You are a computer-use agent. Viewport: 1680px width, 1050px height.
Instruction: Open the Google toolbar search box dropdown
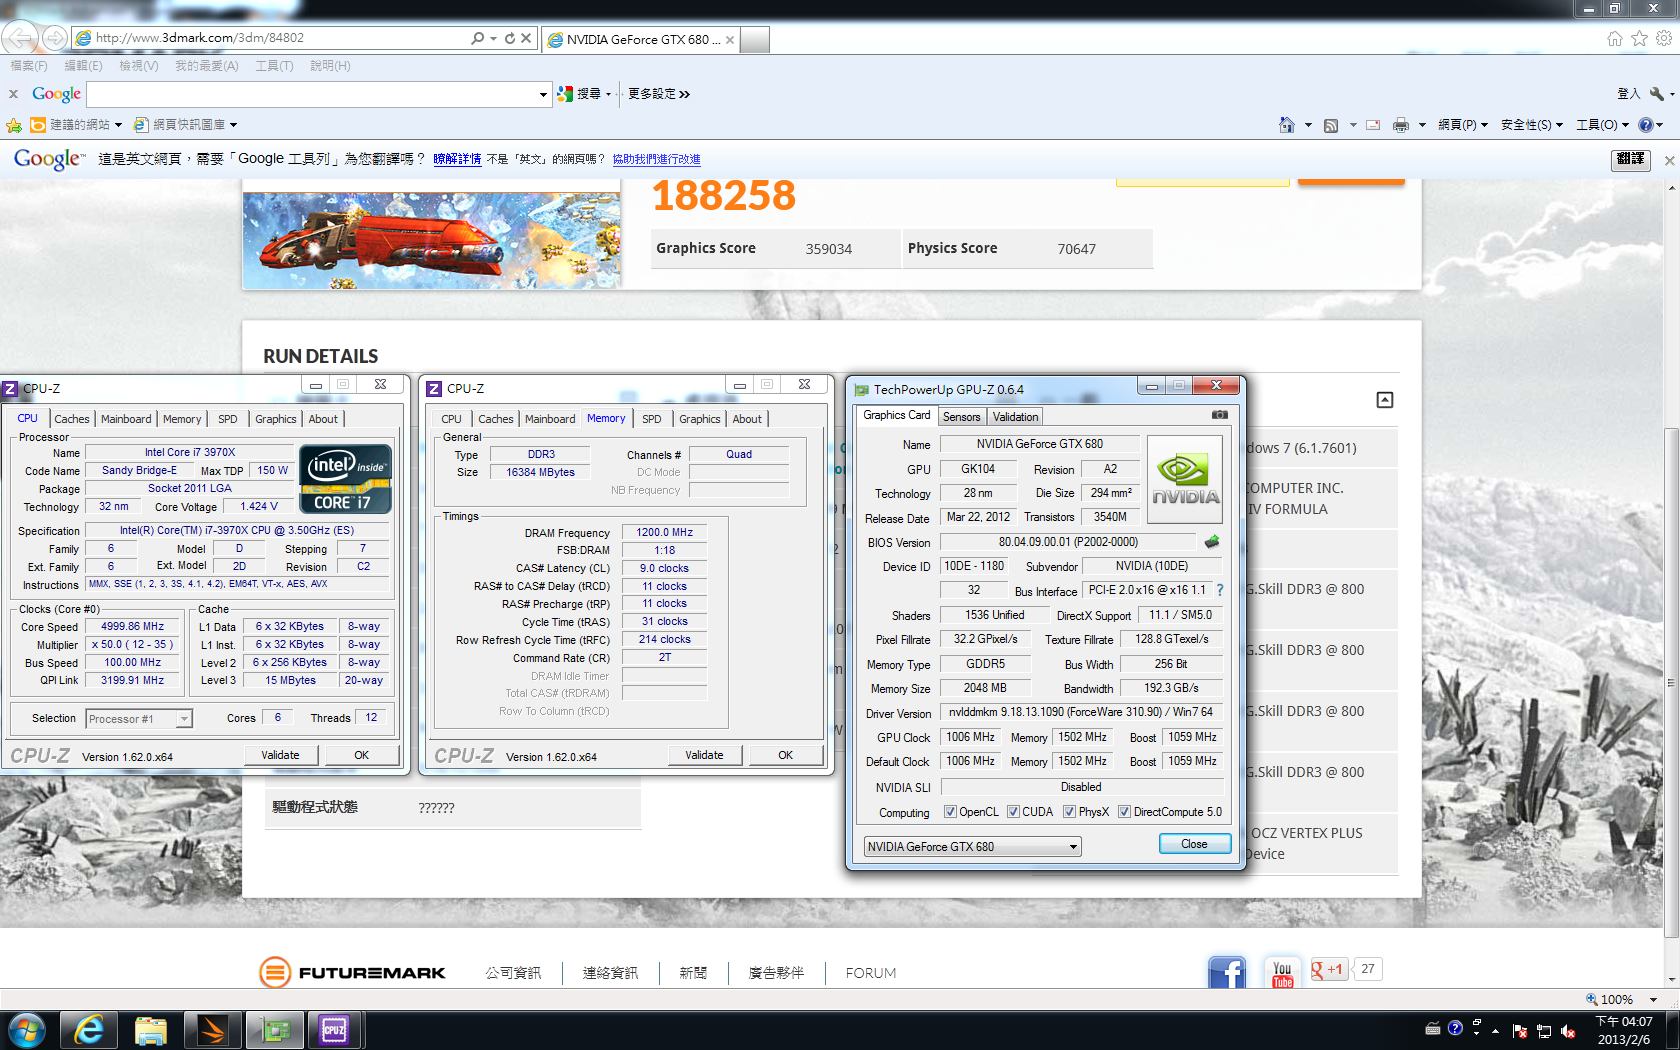pyautogui.click(x=543, y=95)
